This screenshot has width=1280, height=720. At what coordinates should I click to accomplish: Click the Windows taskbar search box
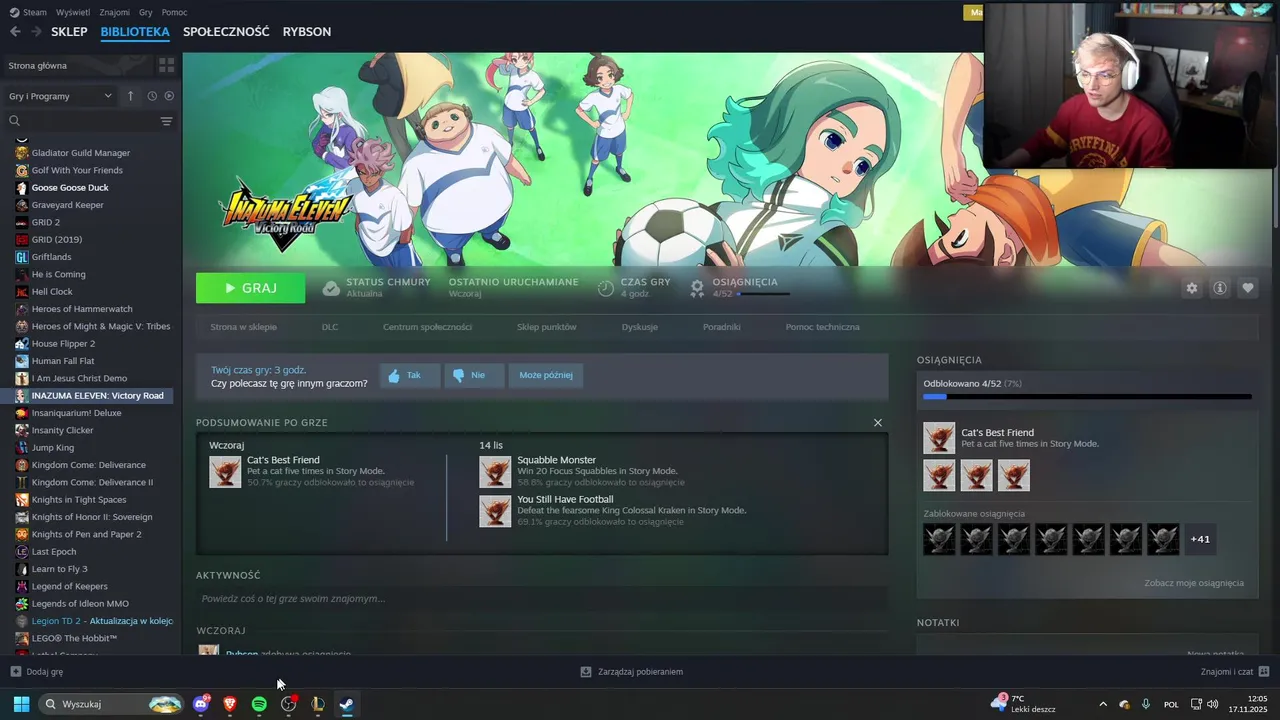111,704
